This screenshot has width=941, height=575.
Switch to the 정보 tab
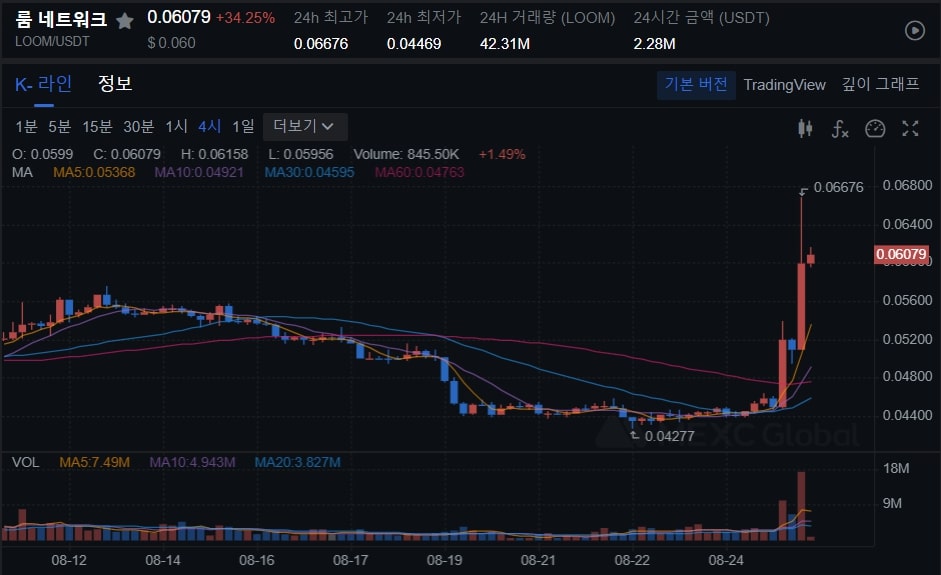115,83
